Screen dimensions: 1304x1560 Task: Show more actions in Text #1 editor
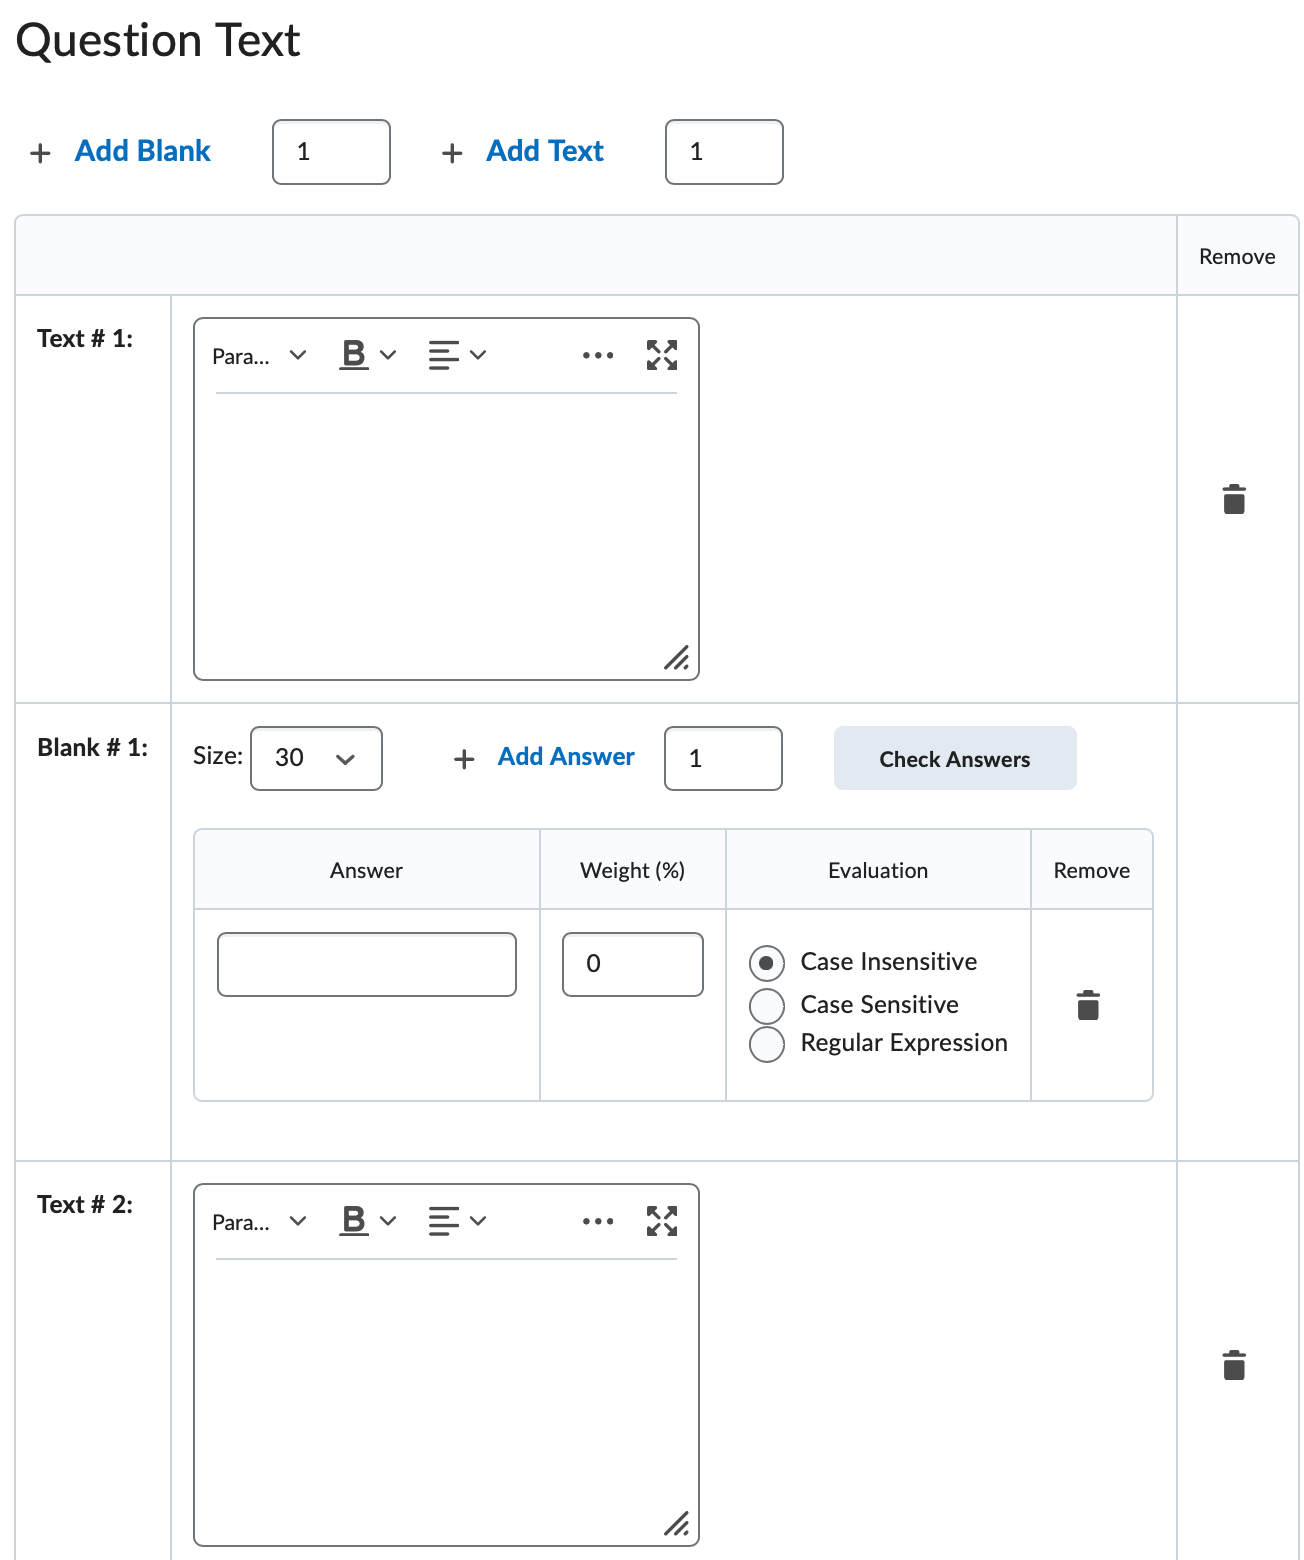tap(597, 355)
